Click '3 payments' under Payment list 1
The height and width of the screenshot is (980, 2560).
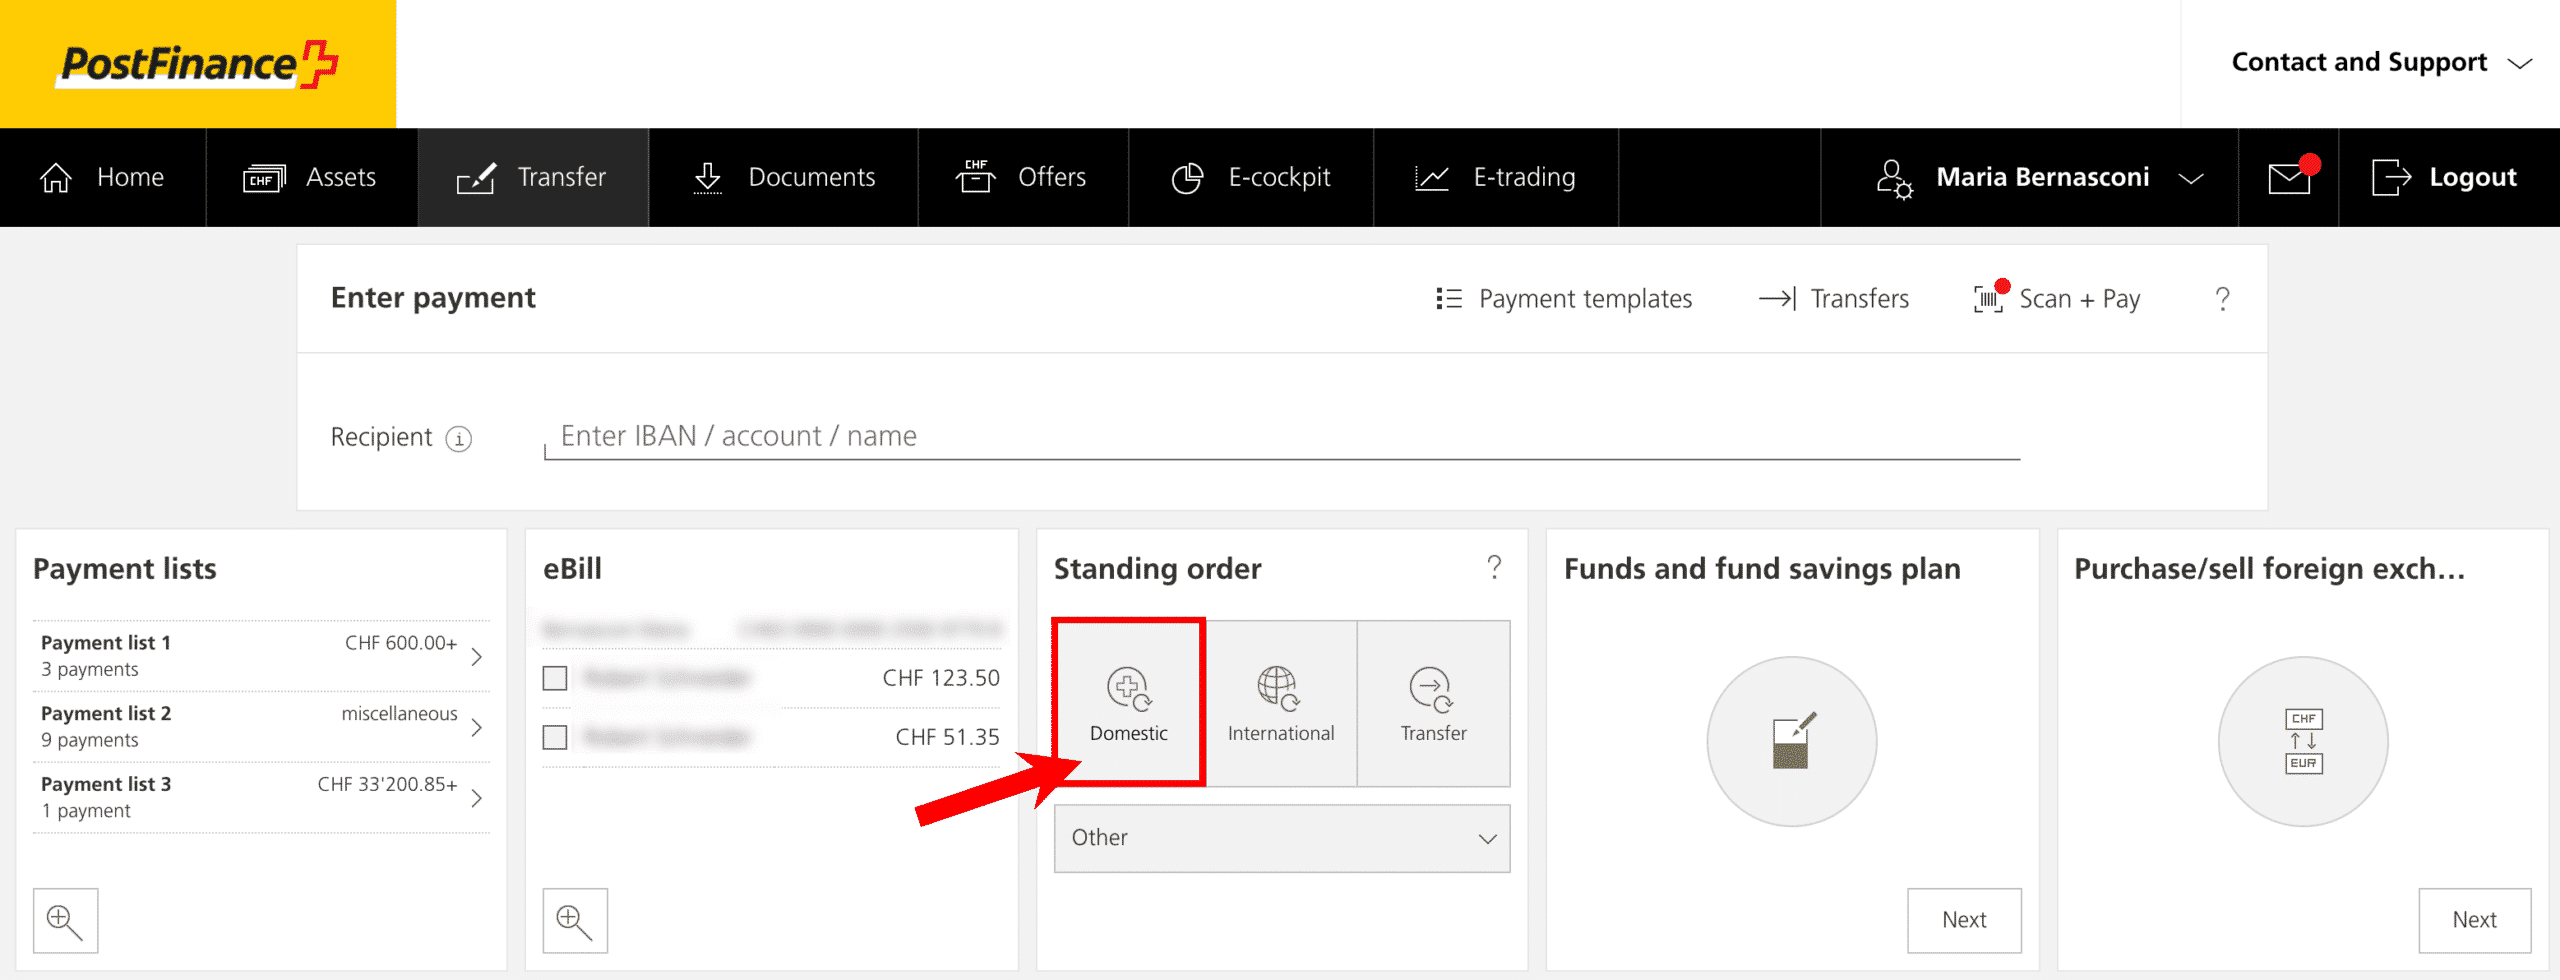coord(90,669)
